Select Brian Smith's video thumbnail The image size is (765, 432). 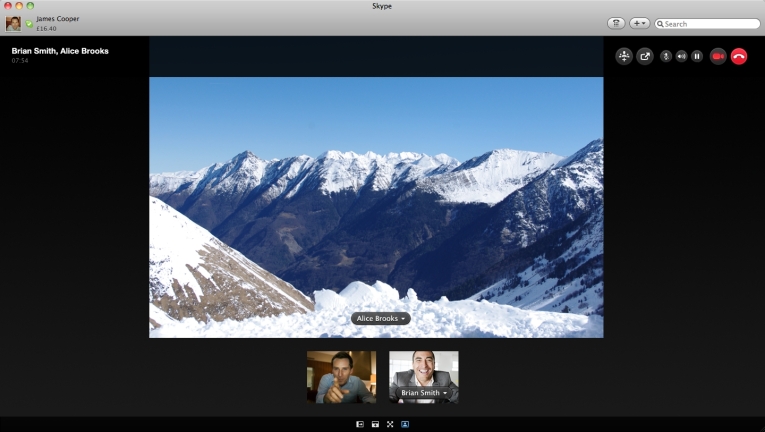(x=423, y=377)
